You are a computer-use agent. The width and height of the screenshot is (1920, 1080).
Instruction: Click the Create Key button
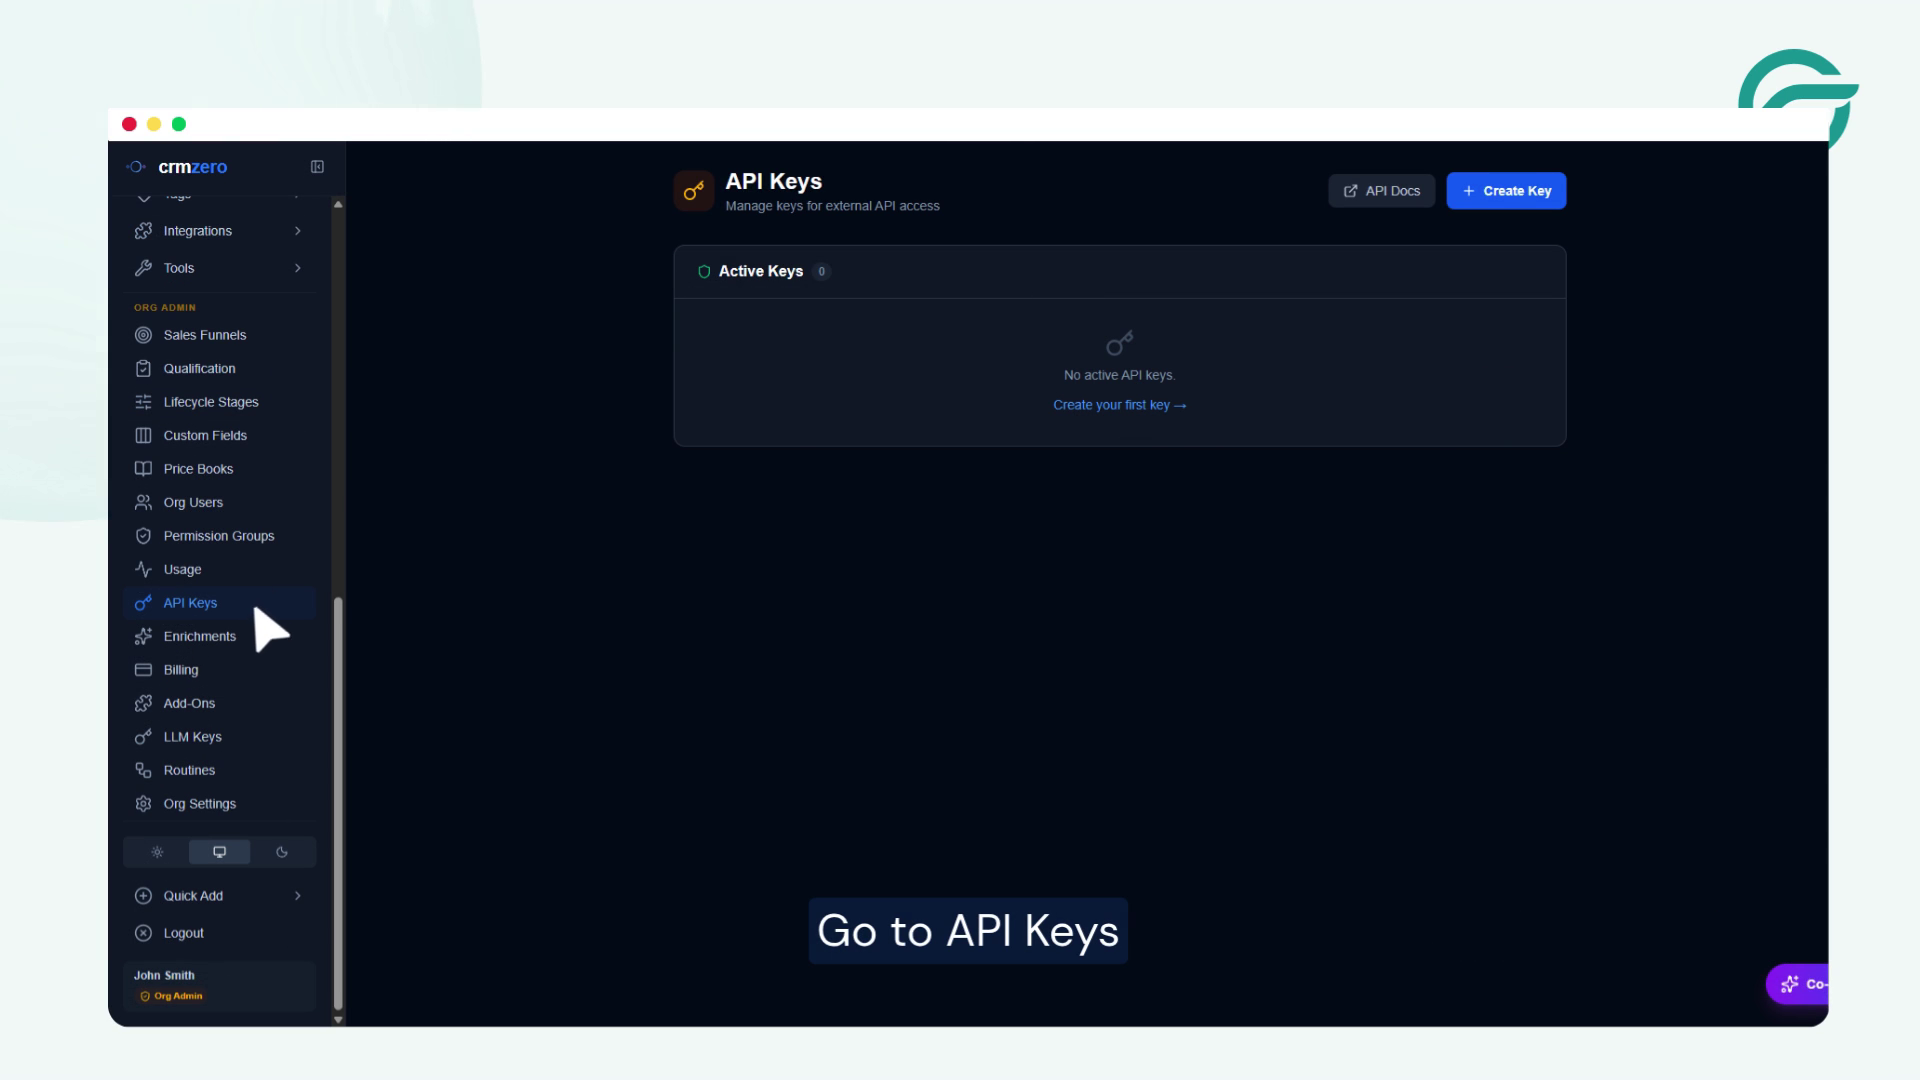coord(1506,191)
